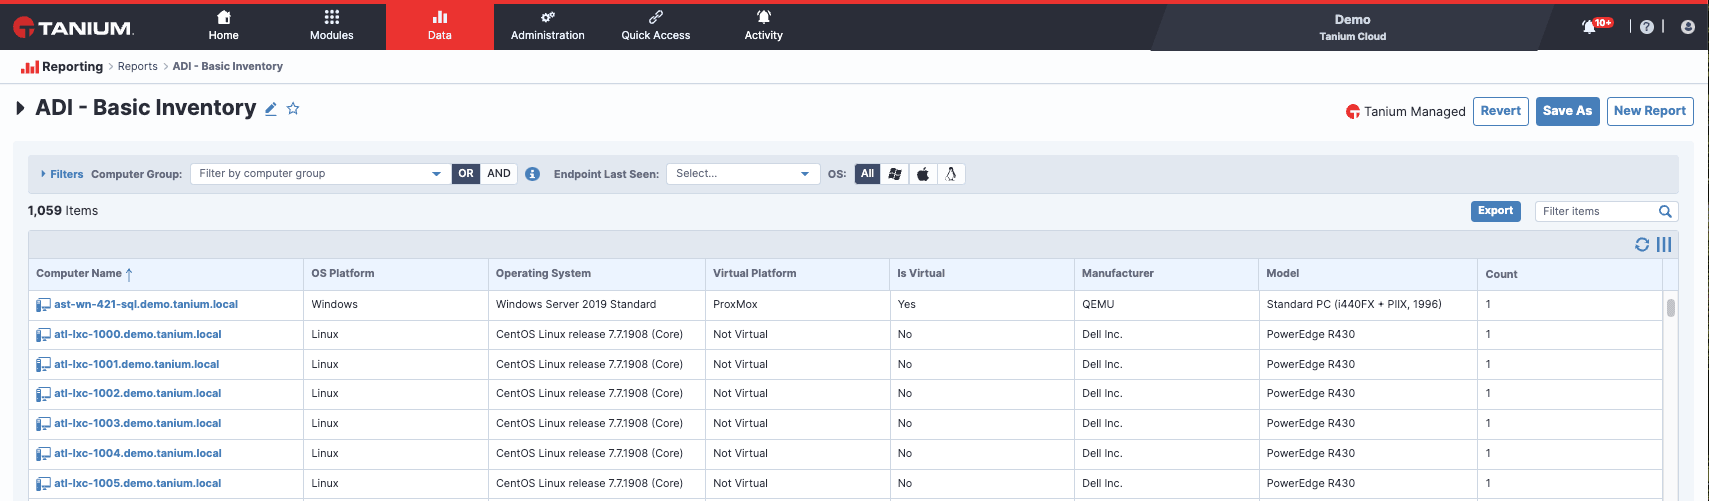Expand the Filters section
The image size is (1709, 501).
click(61, 174)
